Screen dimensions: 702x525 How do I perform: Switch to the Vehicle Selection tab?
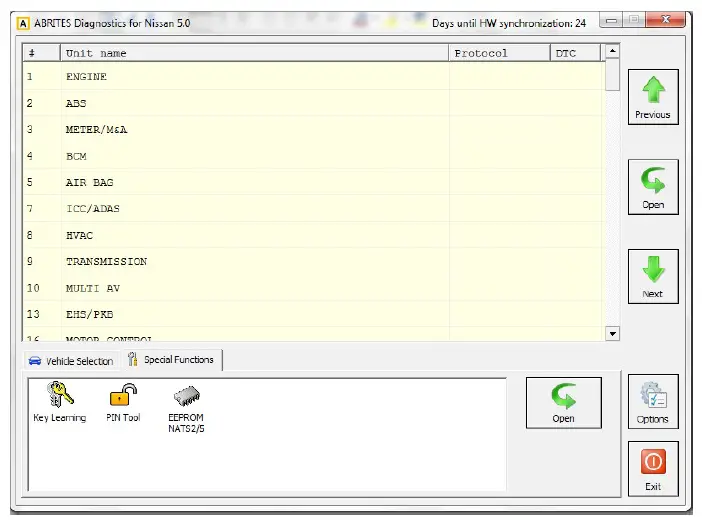pyautogui.click(x=71, y=361)
